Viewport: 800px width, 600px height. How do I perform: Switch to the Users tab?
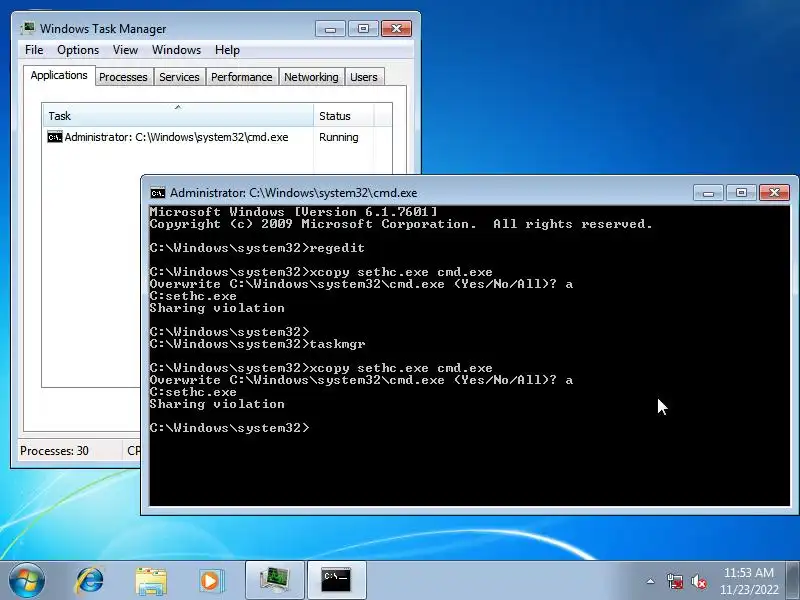tap(364, 77)
